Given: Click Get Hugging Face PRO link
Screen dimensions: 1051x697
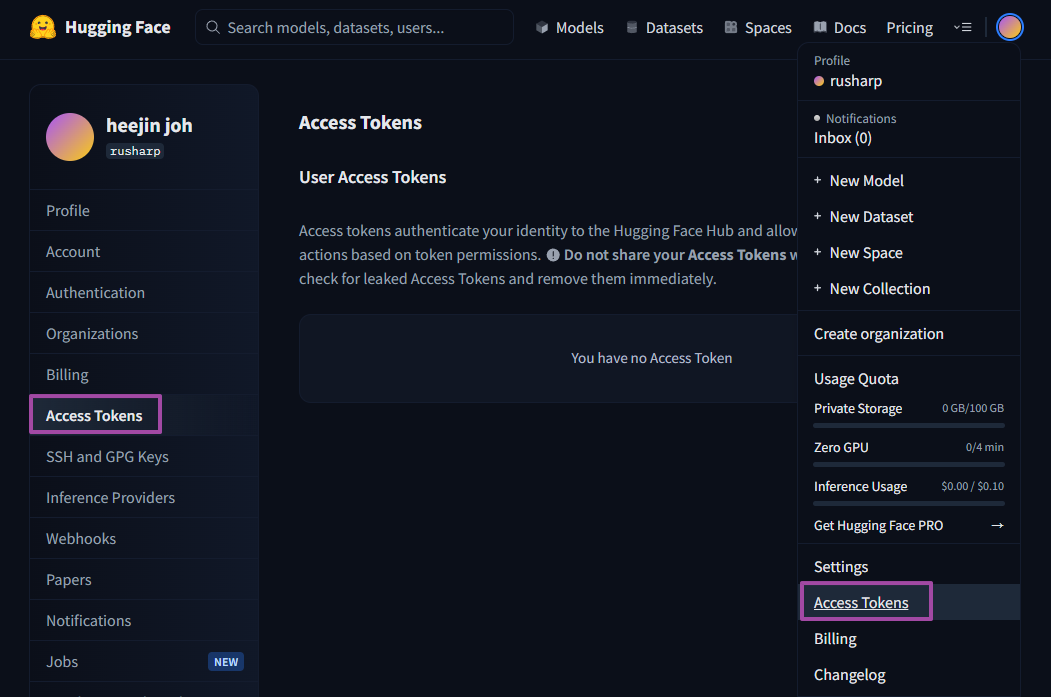Looking at the screenshot, I should pos(909,525).
